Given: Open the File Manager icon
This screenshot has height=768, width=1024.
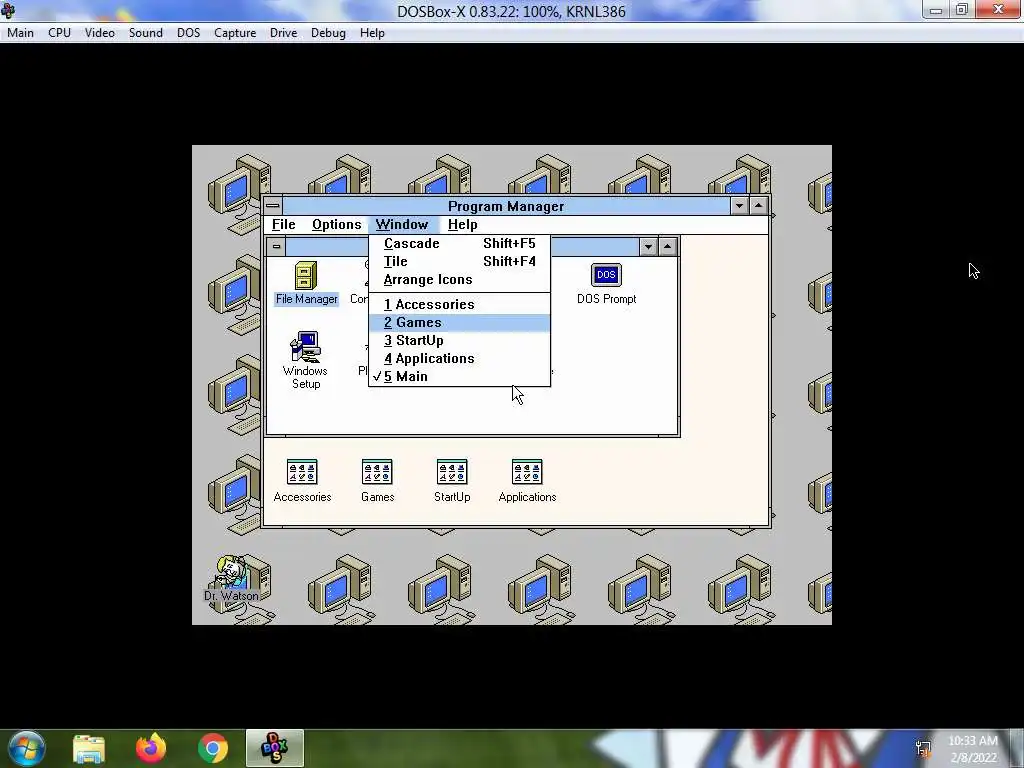Looking at the screenshot, I should (x=306, y=283).
